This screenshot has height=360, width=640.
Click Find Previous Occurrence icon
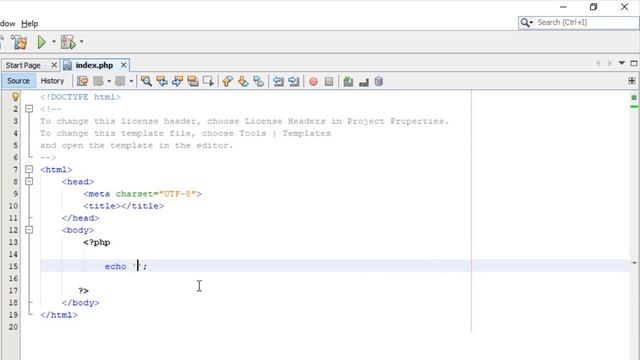162,81
